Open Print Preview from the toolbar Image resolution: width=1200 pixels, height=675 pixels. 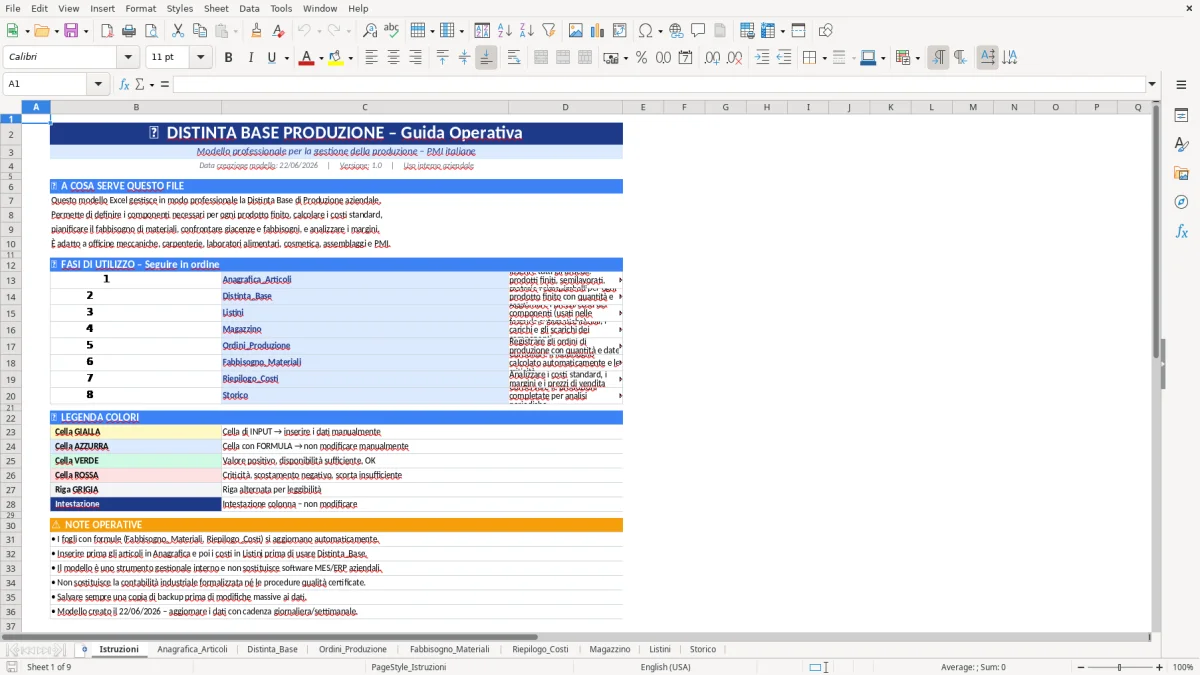click(x=149, y=31)
